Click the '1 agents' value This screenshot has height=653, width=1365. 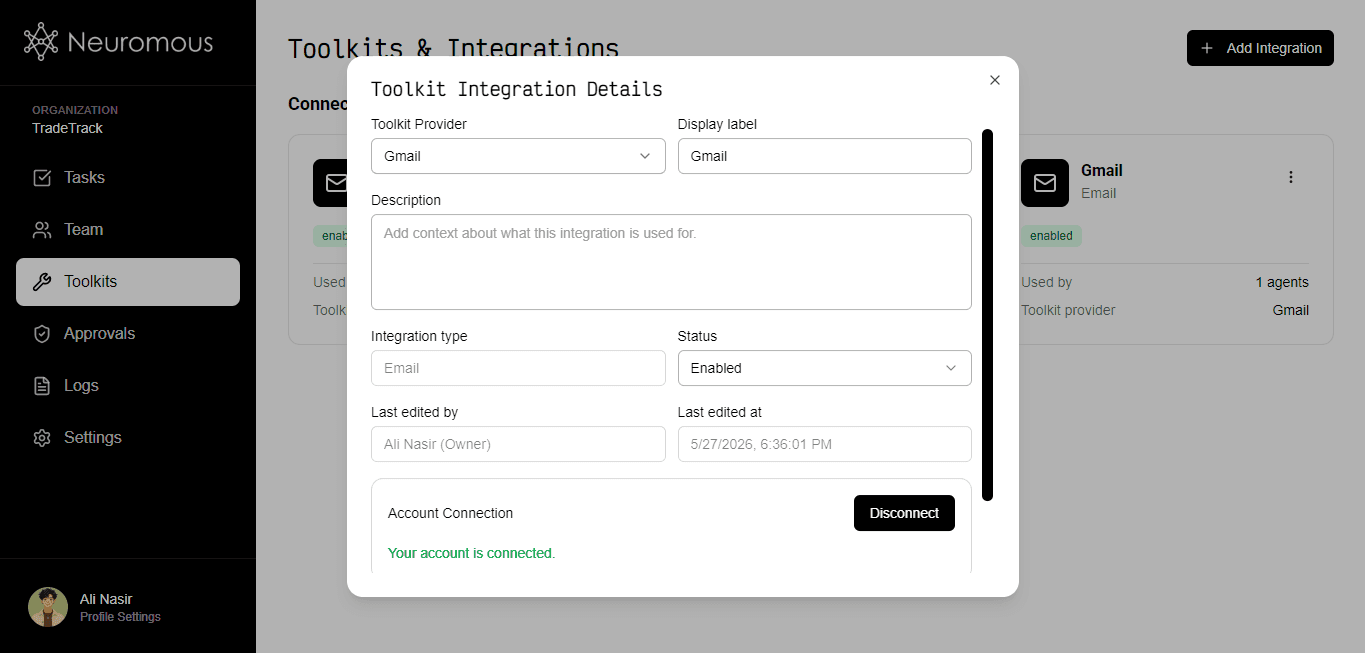coord(1282,282)
